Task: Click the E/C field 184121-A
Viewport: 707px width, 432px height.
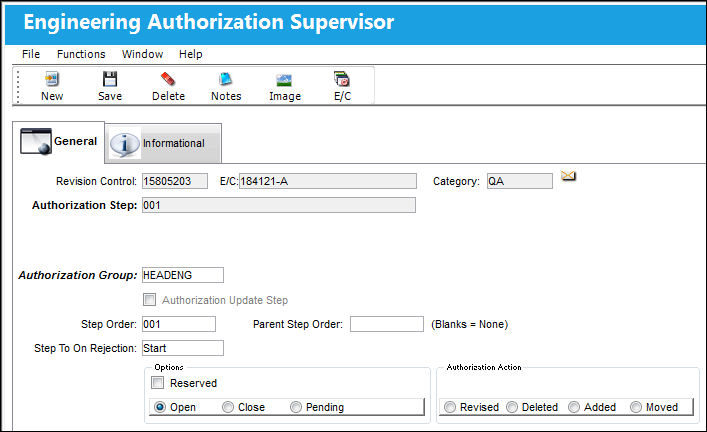Action: click(x=328, y=181)
